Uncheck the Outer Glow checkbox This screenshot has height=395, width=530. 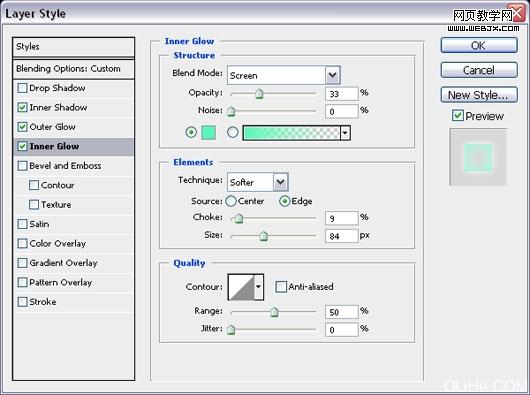point(22,127)
